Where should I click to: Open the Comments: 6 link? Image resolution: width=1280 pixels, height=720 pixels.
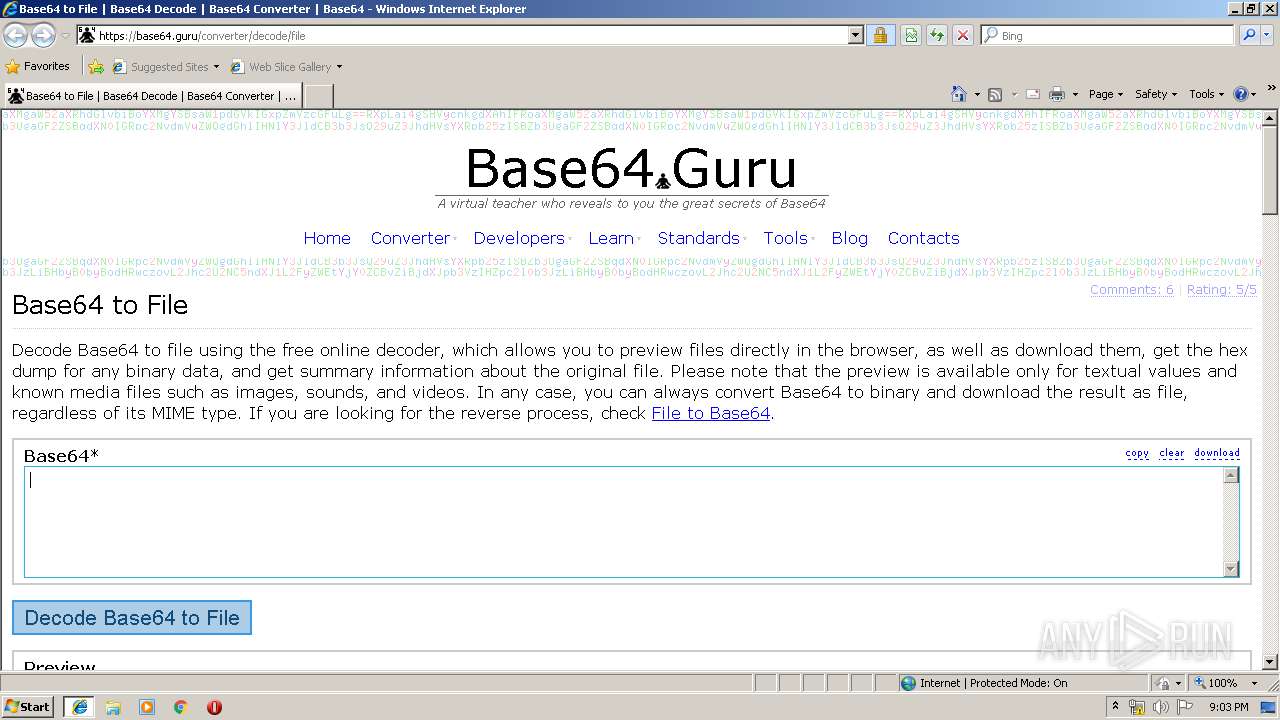(x=1132, y=290)
